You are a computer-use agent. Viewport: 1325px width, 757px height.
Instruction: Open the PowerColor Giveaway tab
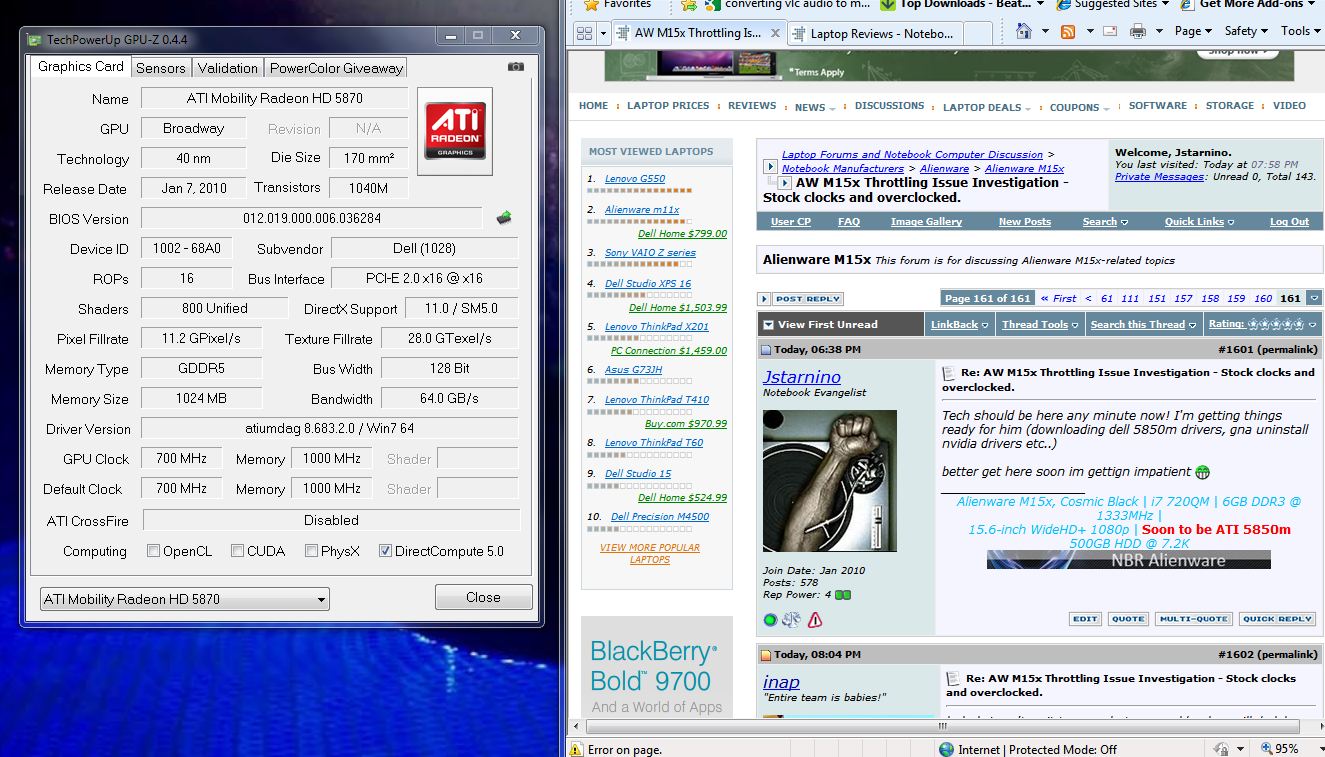[336, 68]
